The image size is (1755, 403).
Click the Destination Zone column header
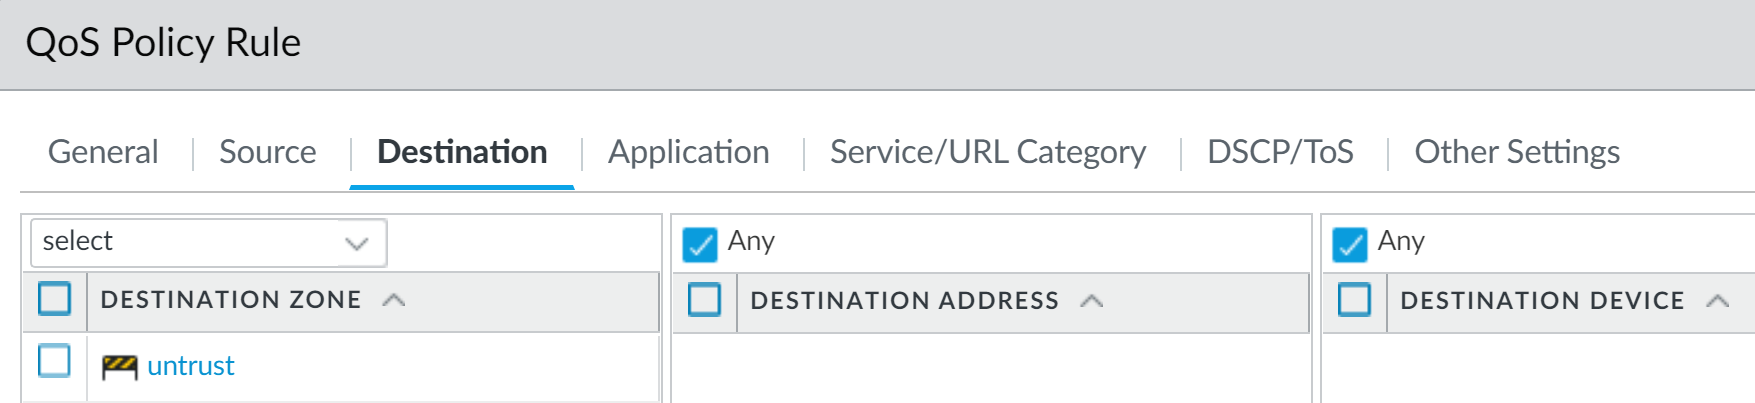tap(231, 300)
